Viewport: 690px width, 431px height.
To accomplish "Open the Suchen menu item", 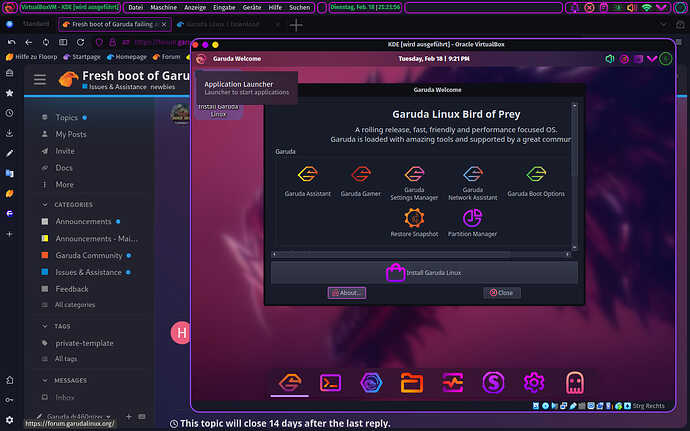I will point(299,7).
